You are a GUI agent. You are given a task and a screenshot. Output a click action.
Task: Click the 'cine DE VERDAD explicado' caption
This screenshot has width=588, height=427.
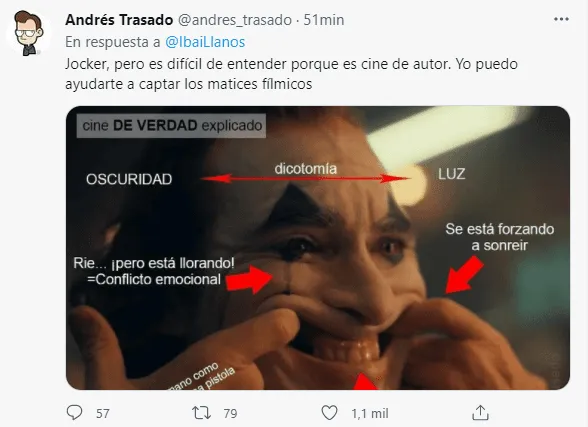point(172,126)
